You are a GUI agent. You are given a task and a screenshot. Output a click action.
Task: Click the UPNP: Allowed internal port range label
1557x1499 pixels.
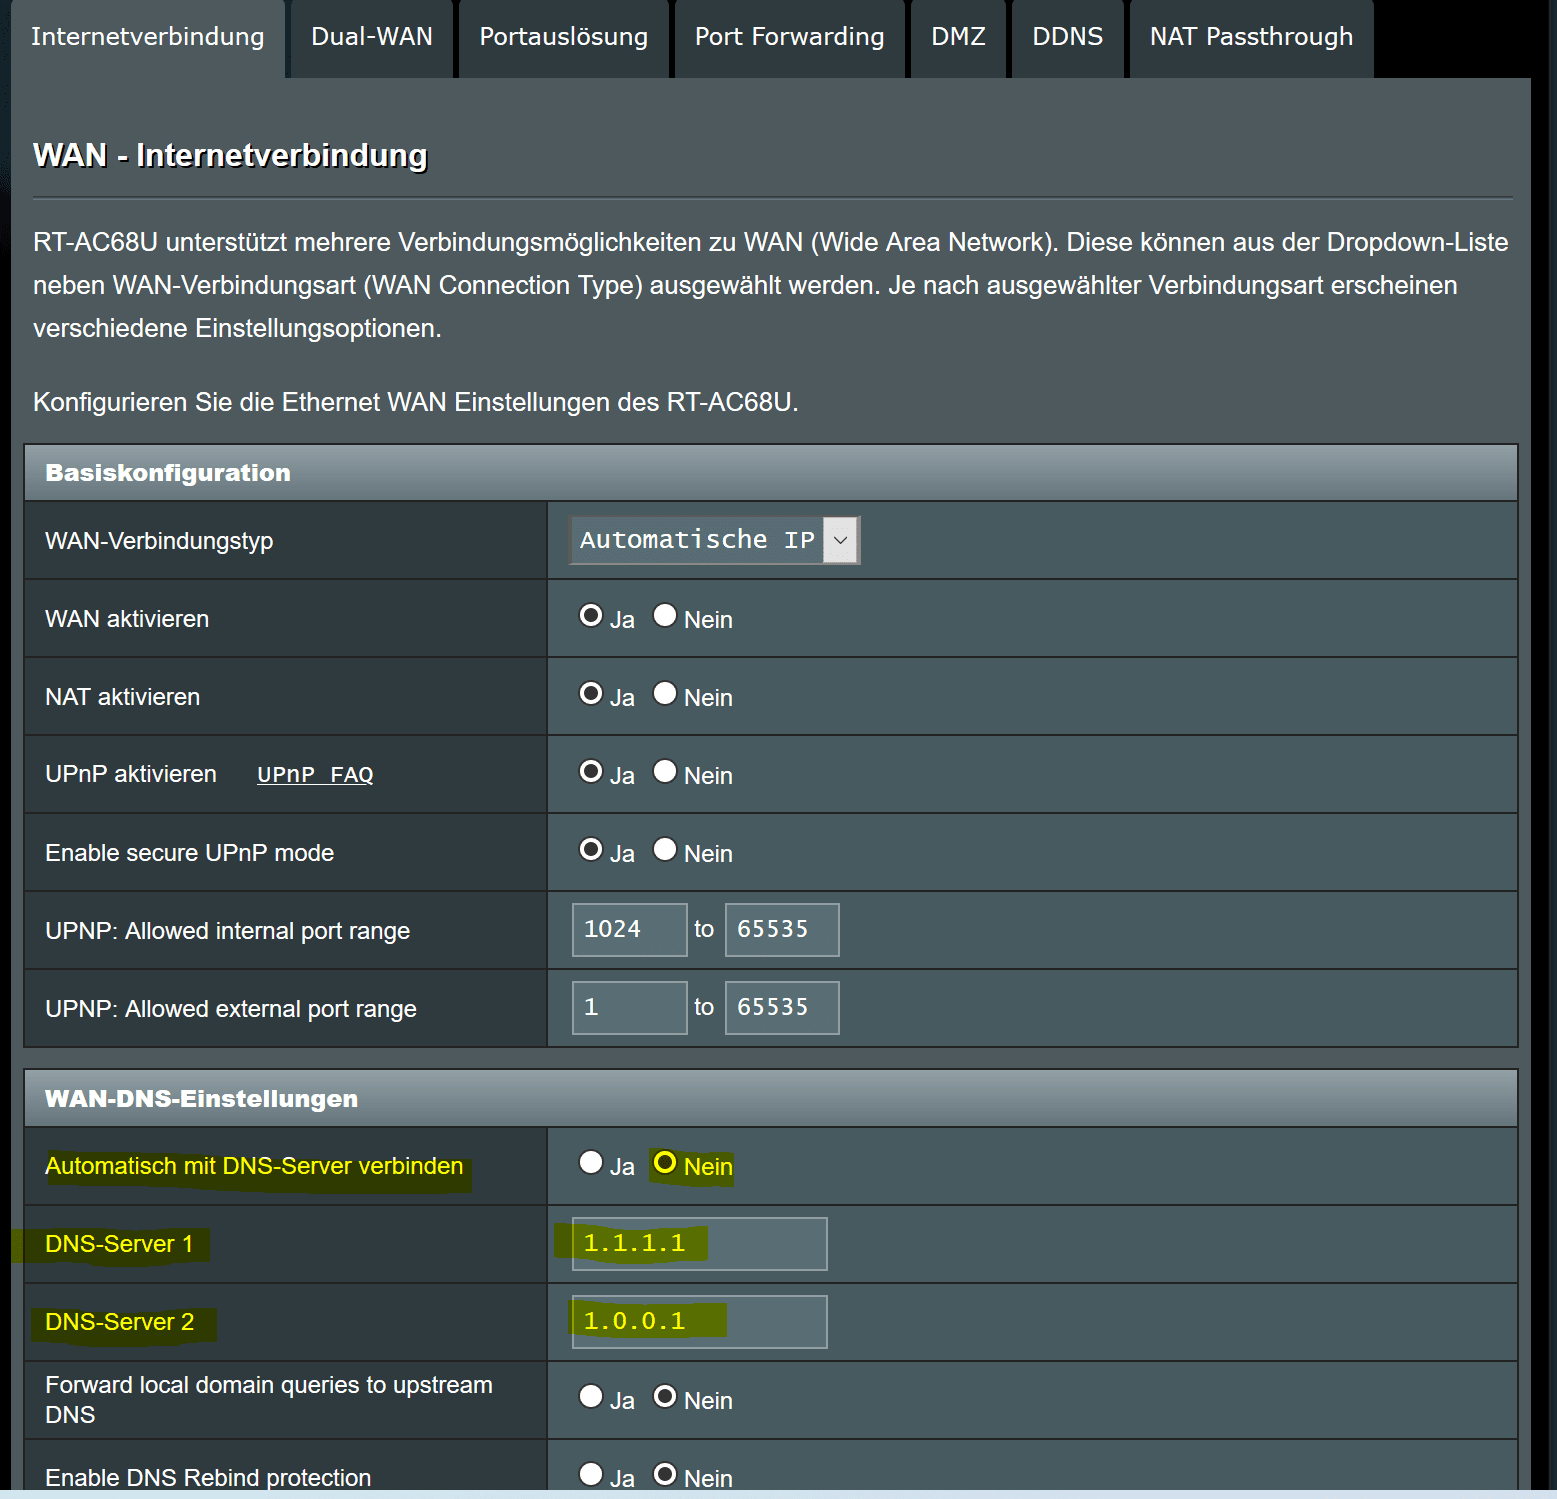click(x=228, y=931)
